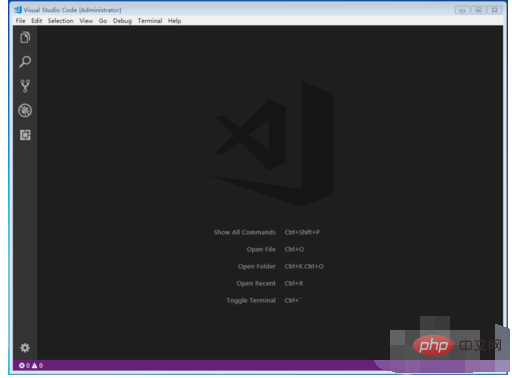Minimize the Visual Studio Code window
The width and height of the screenshot is (512, 378).
[462, 10]
